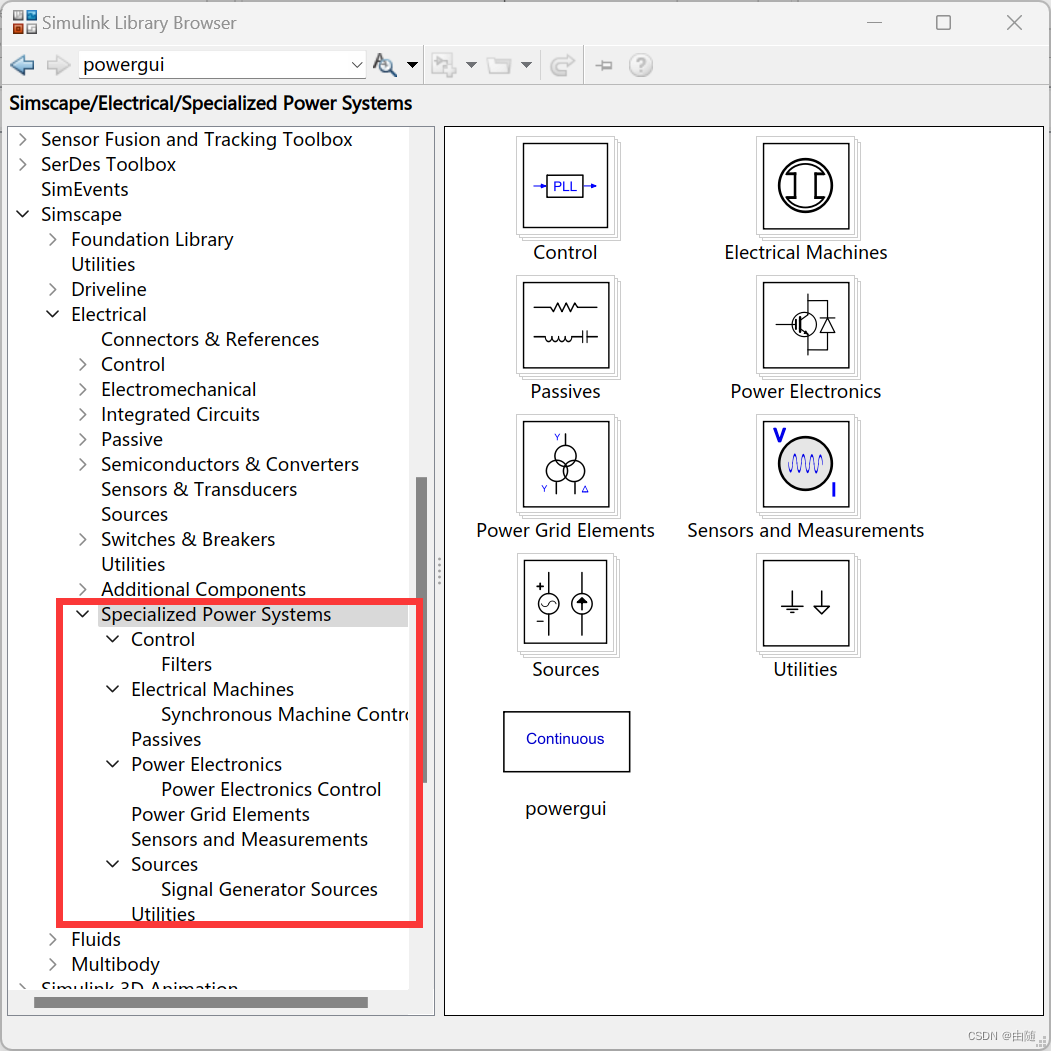Open the Passives library block icon
Viewport: 1051px width, 1051px height.
566,325
